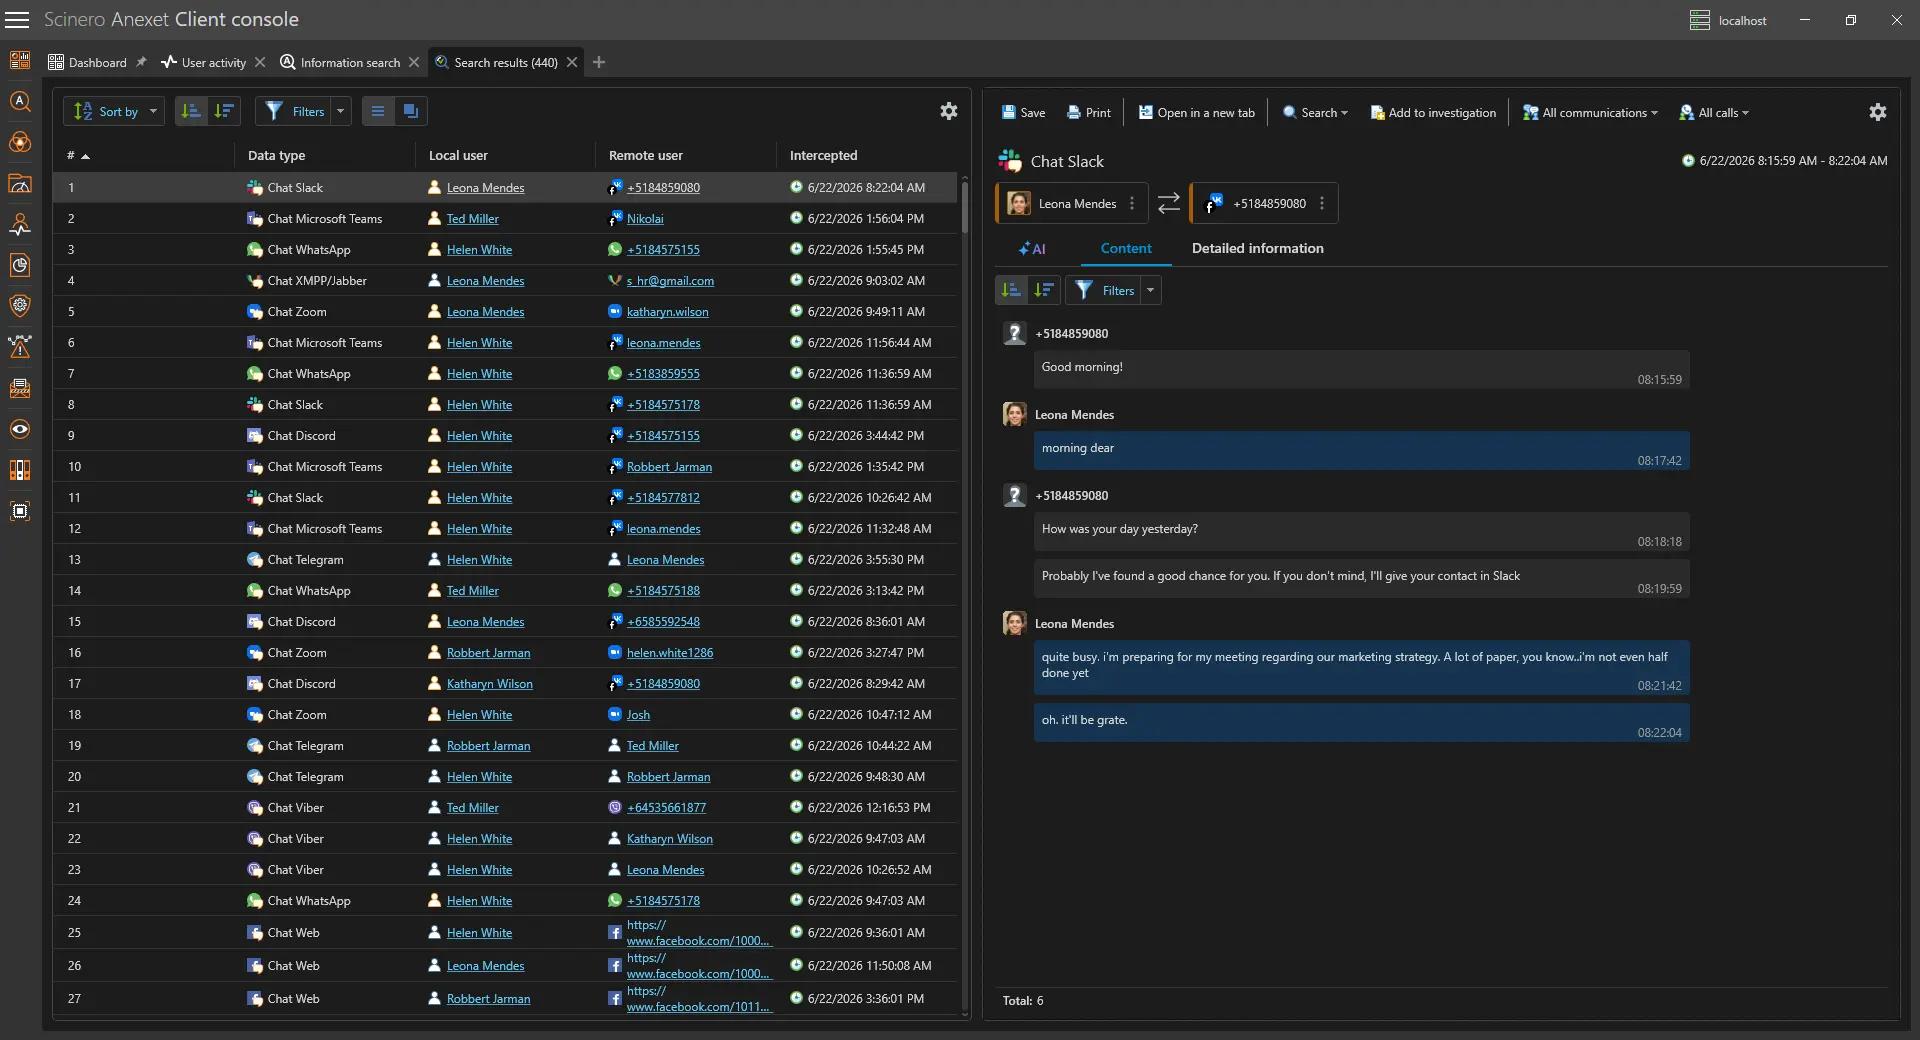Open the user activity pulse sidebar icon

pos(20,224)
